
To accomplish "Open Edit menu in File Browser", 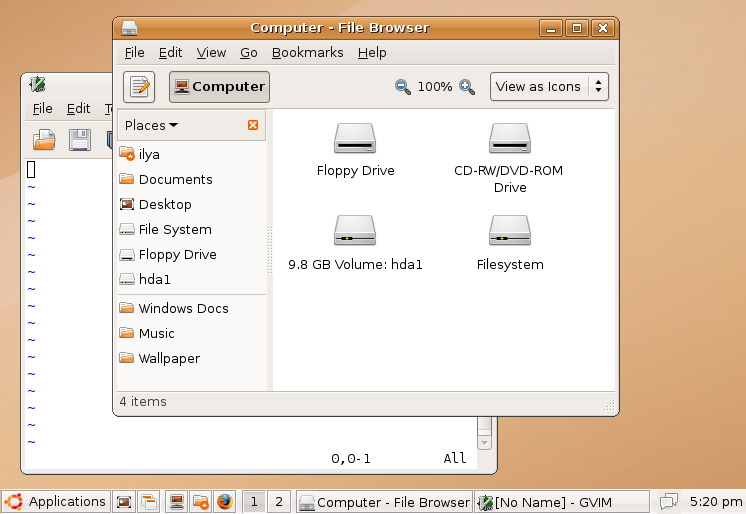I will (170, 53).
